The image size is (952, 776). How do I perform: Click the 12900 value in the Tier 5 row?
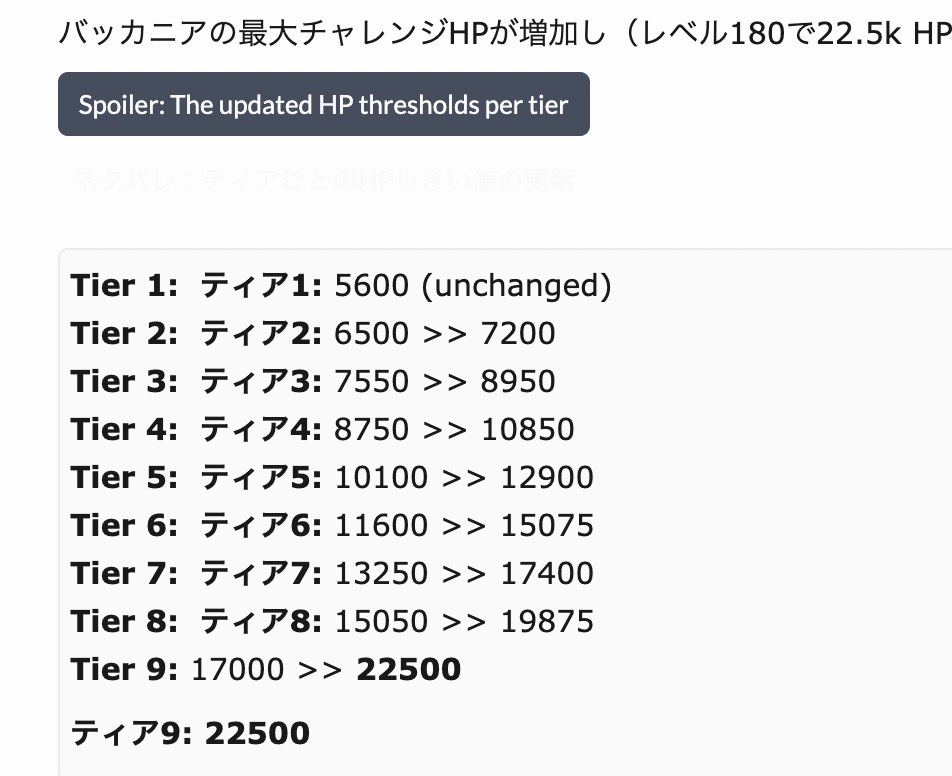pos(546,478)
